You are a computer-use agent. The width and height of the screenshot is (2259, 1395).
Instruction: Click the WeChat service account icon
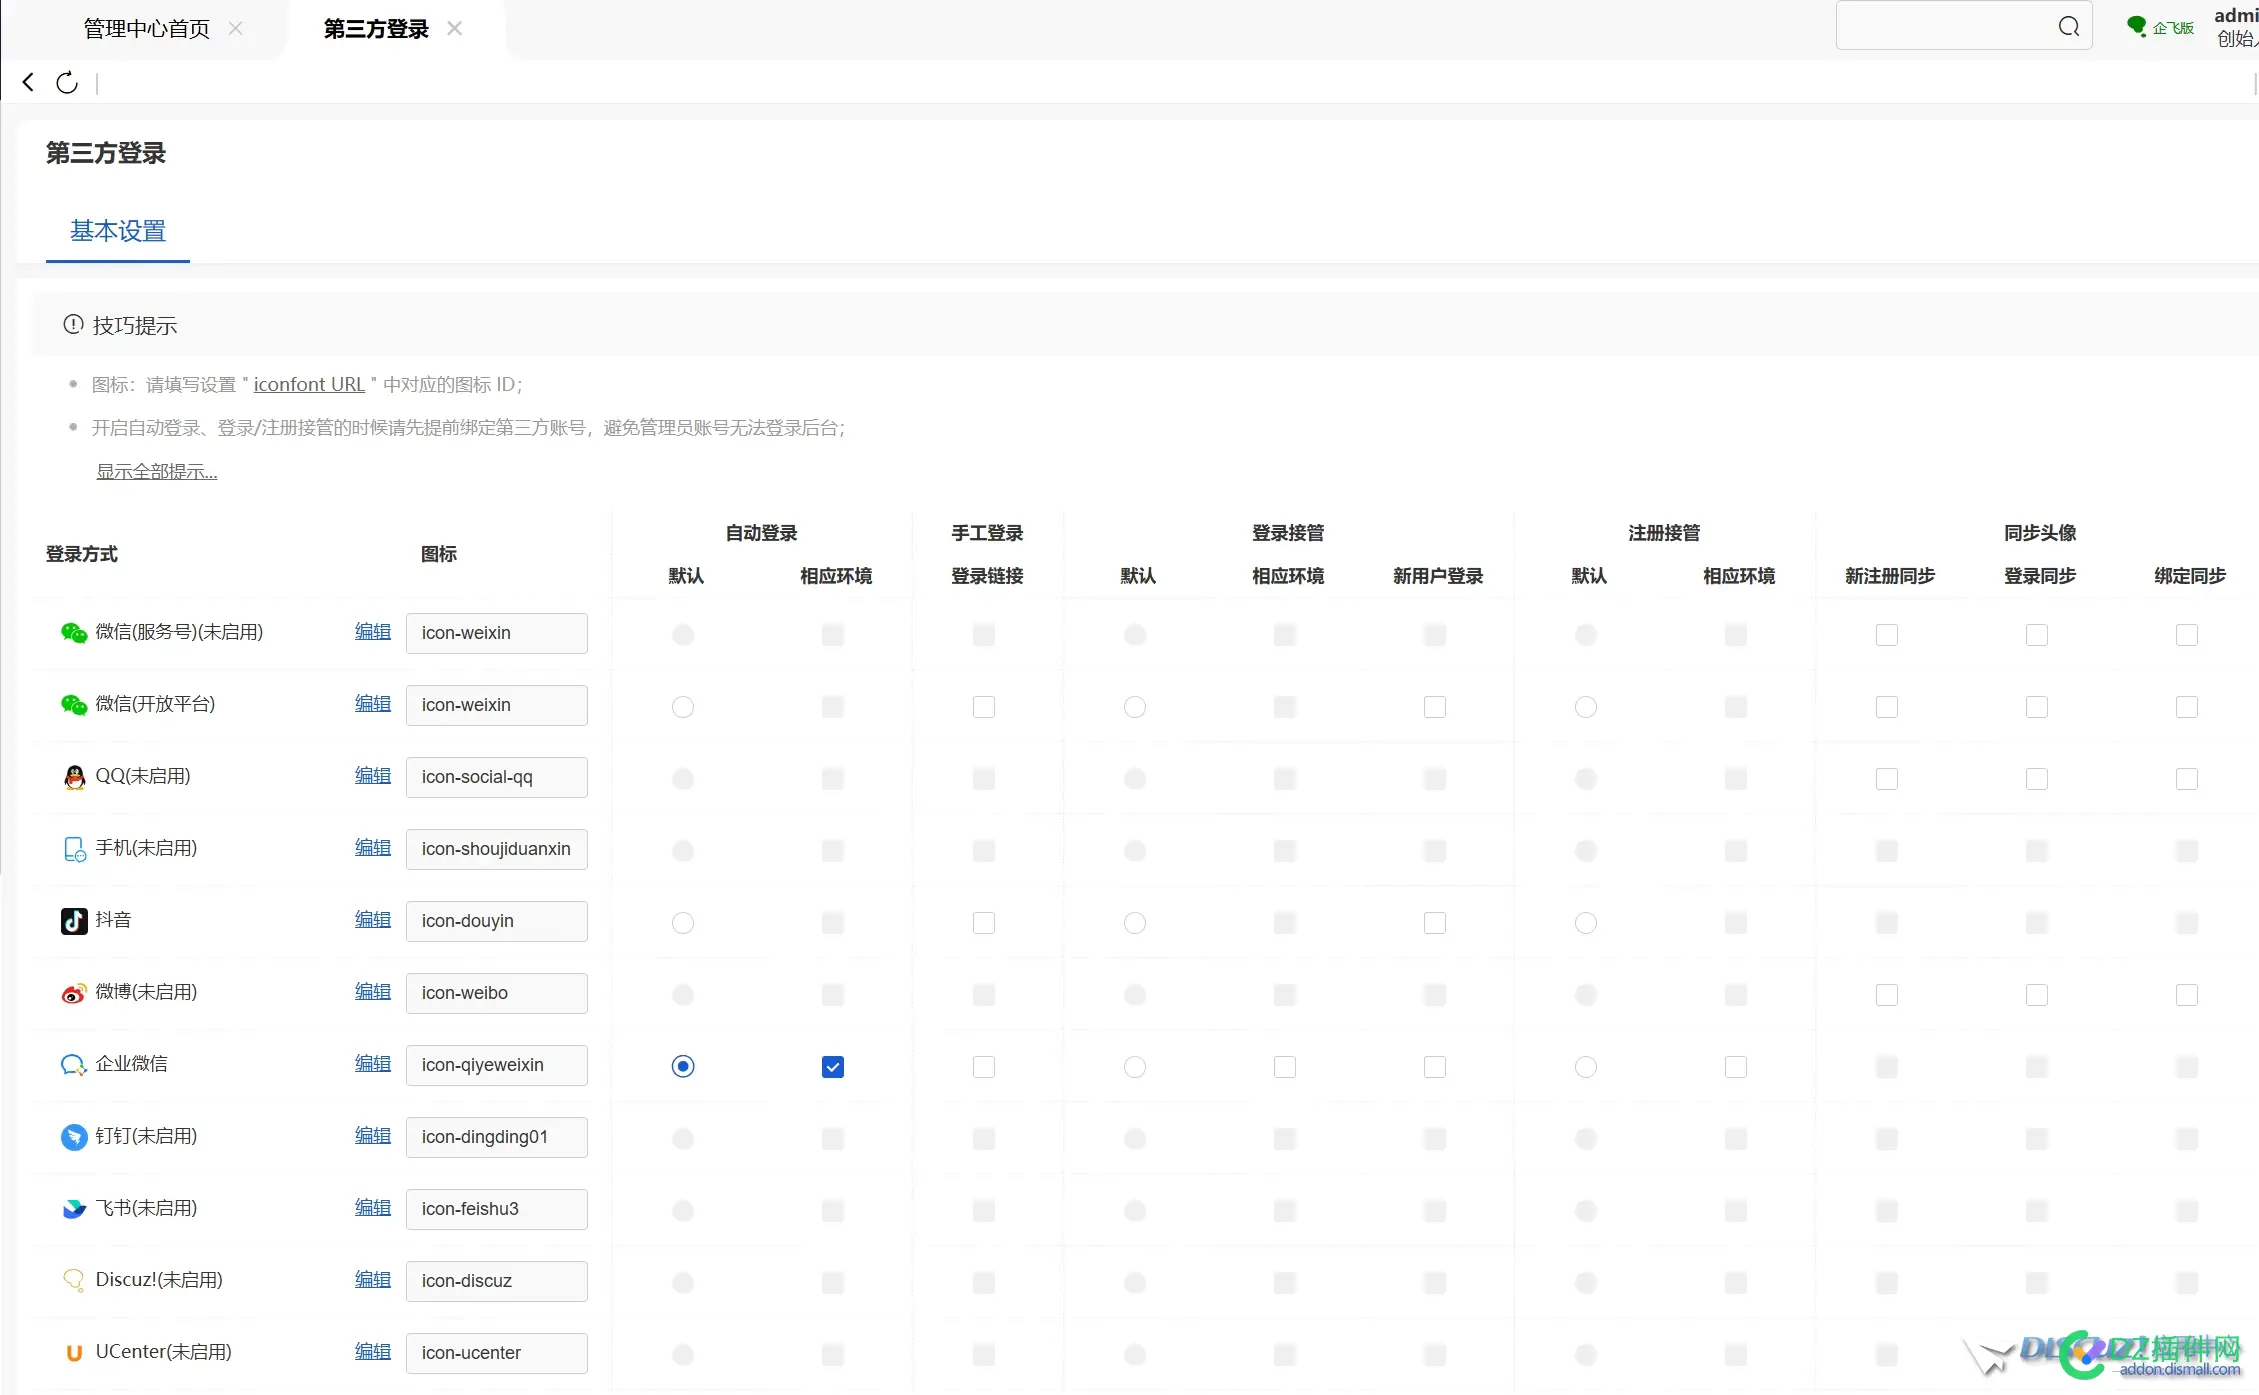pyautogui.click(x=72, y=632)
